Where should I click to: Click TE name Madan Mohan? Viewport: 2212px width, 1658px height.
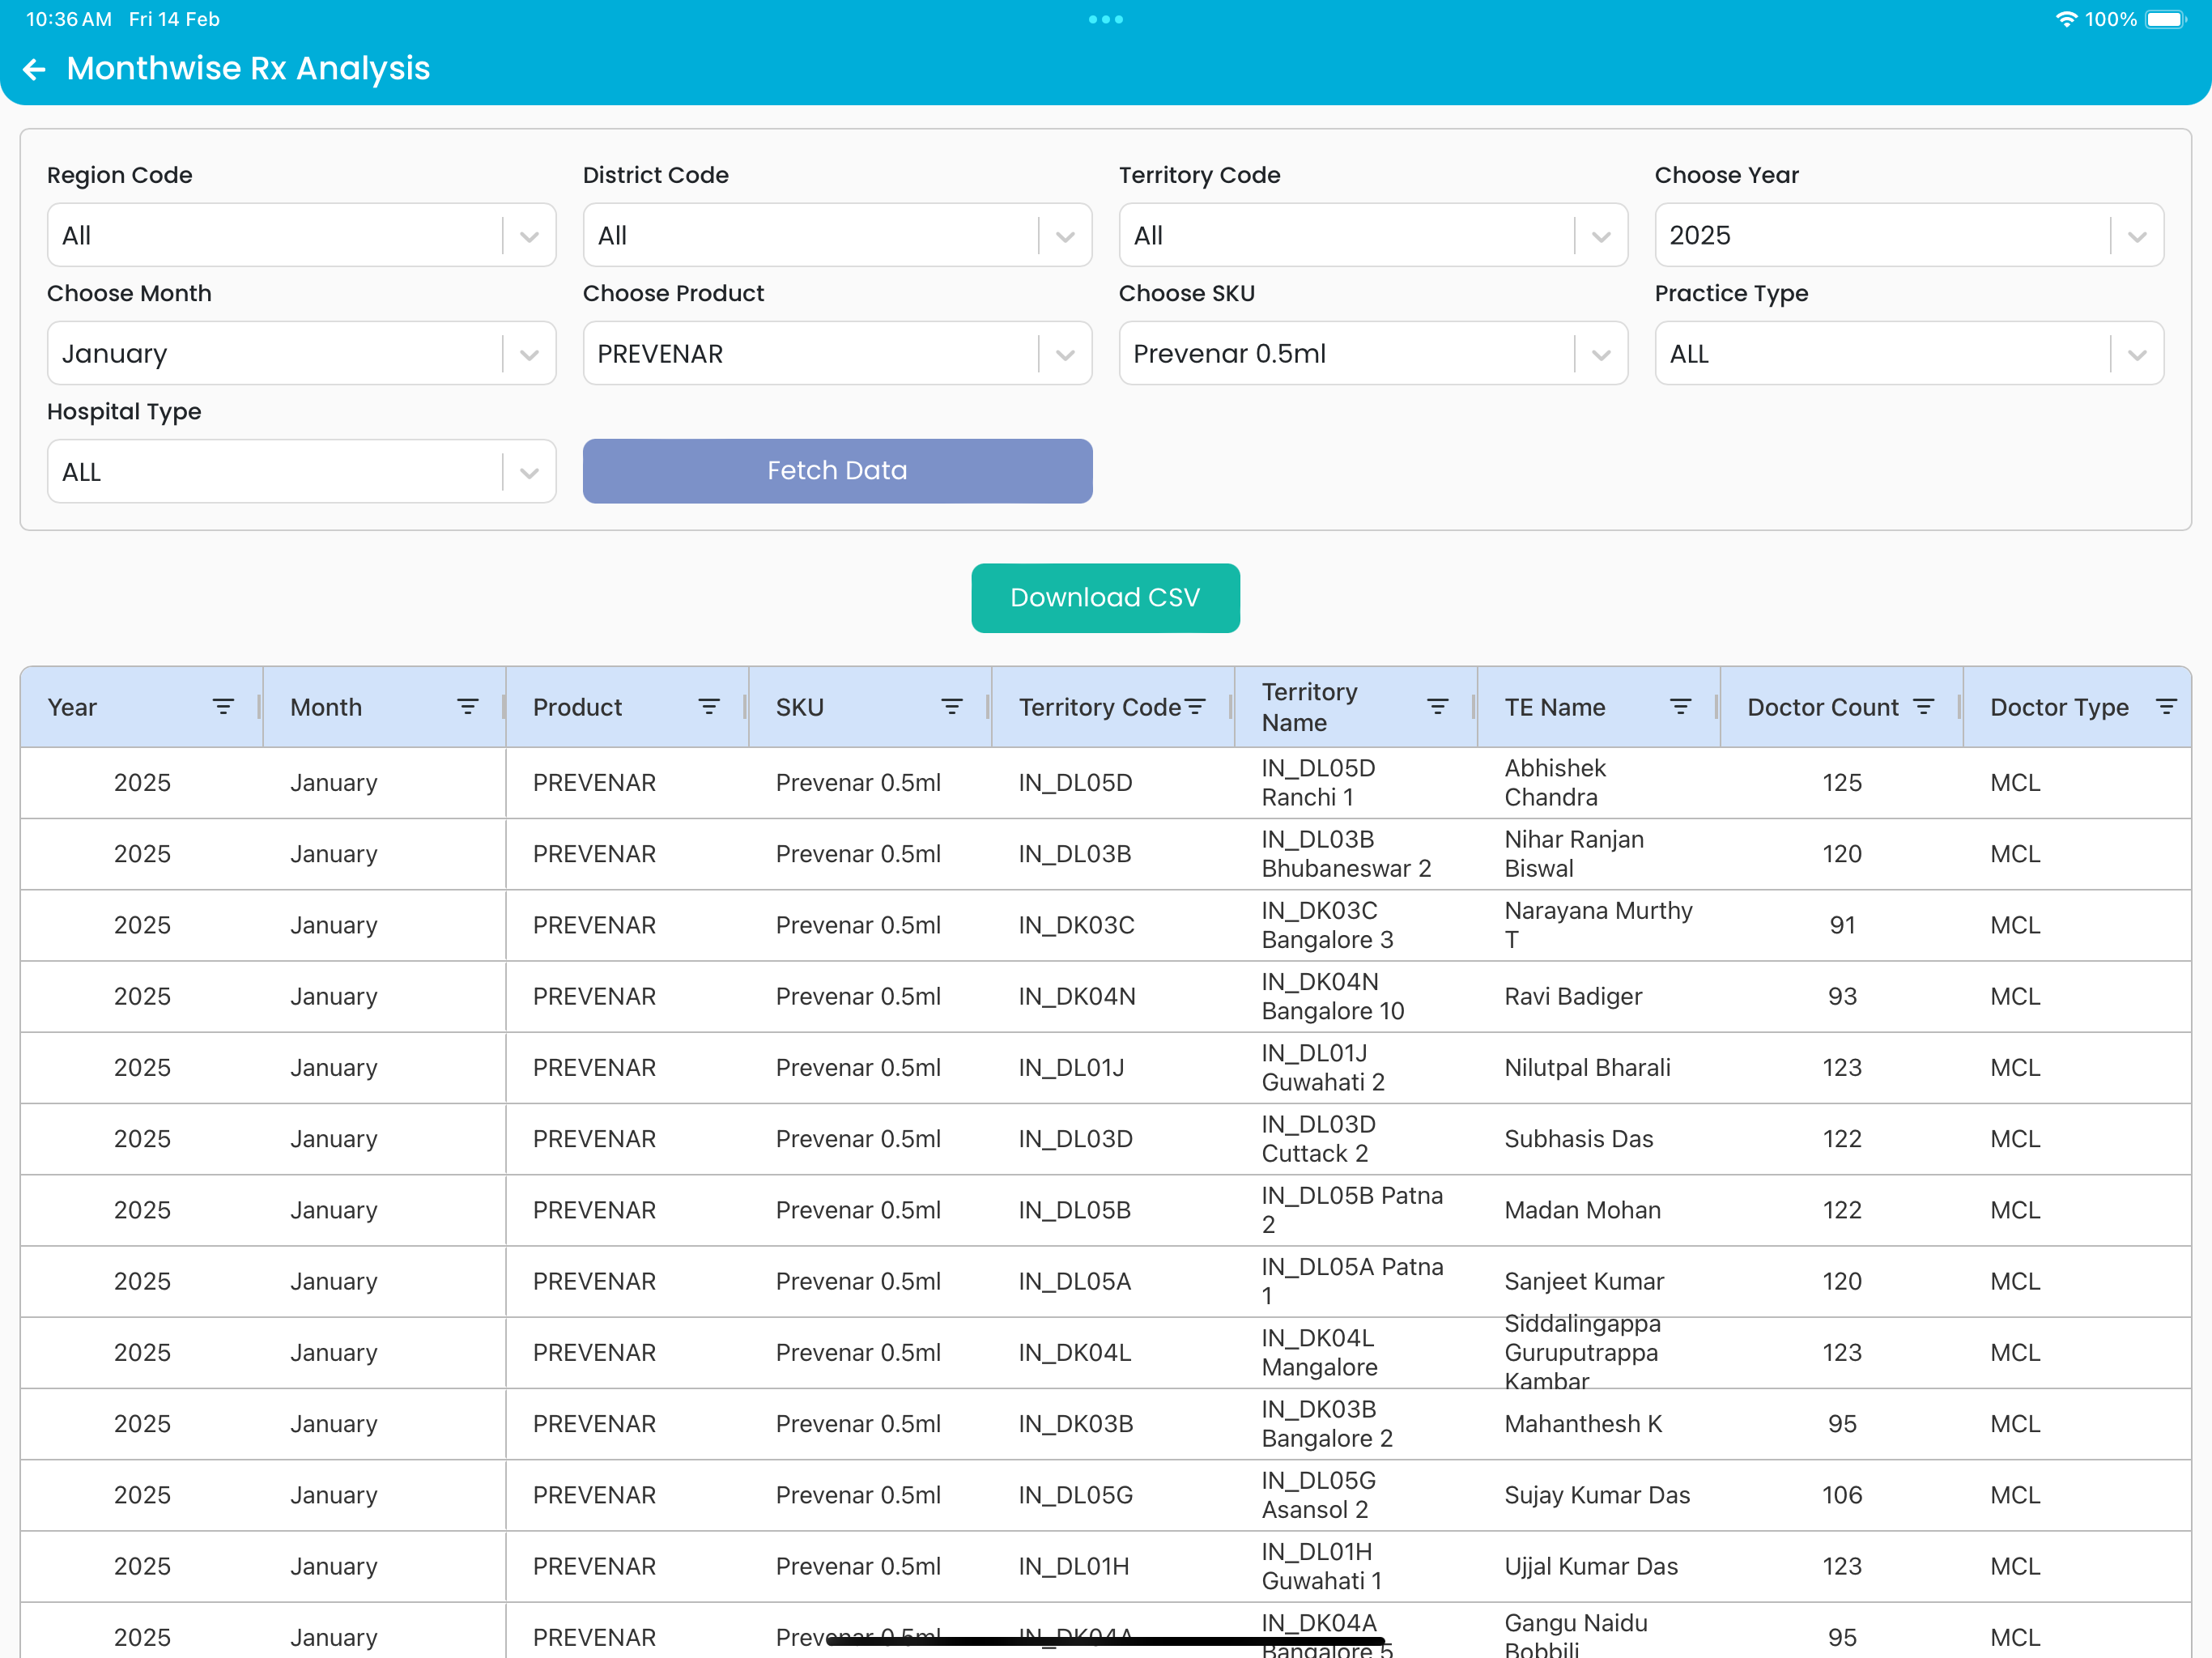1582,1210
